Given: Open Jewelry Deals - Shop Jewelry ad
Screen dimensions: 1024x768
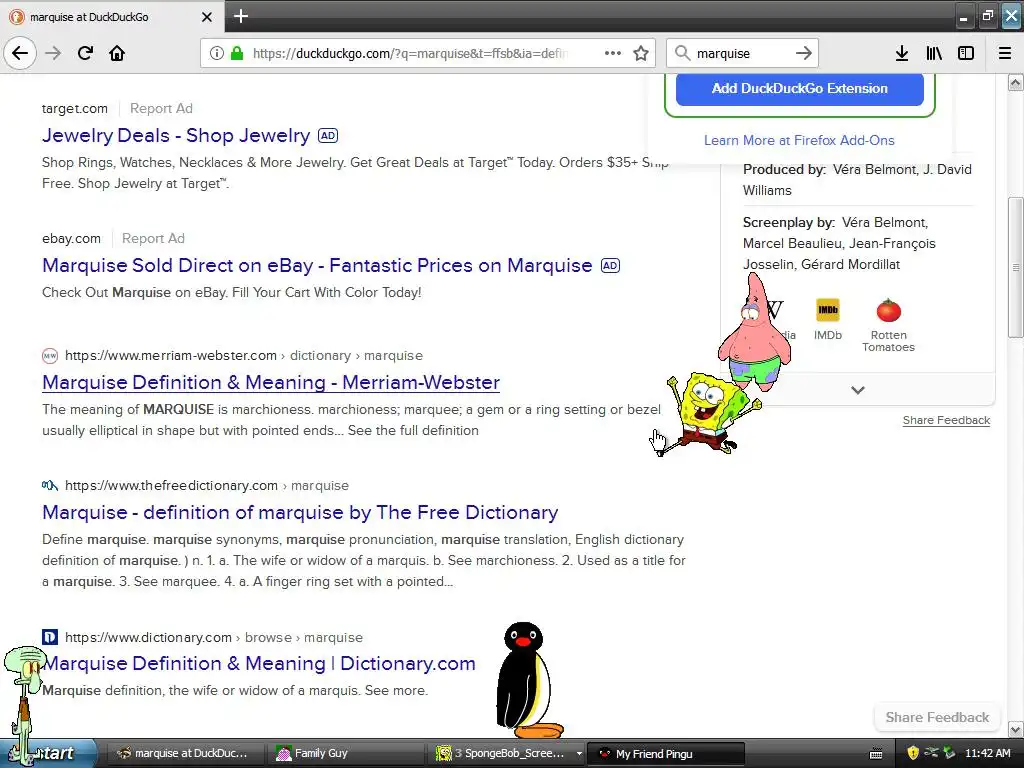Looking at the screenshot, I should pos(176,135).
